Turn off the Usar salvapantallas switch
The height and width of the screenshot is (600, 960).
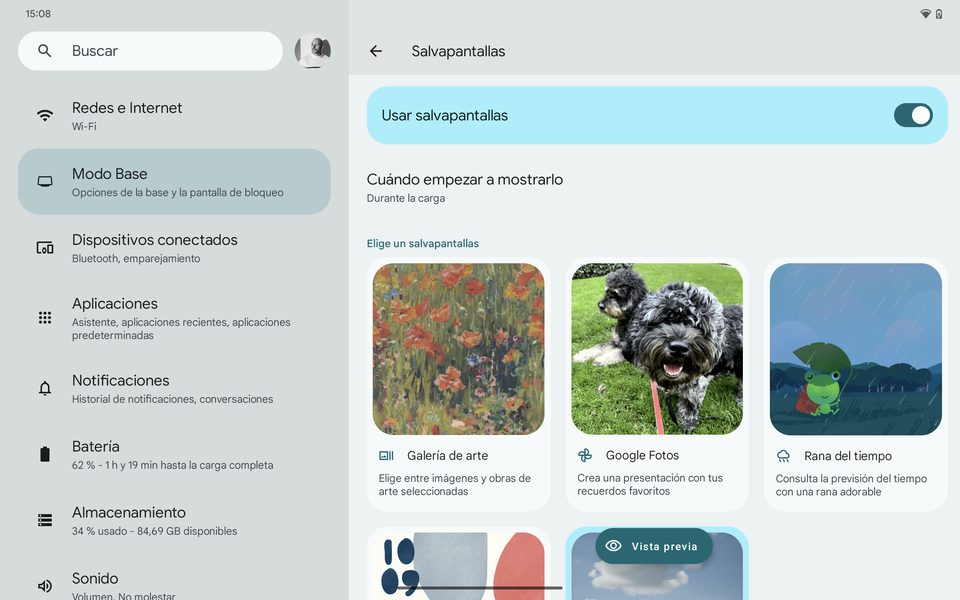tap(913, 115)
